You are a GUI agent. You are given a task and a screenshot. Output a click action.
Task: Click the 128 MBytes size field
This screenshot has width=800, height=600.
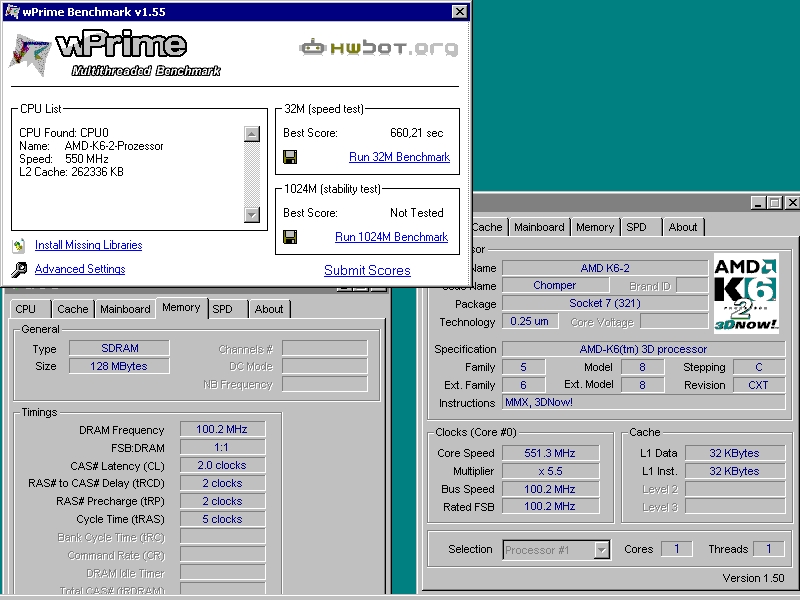click(x=119, y=366)
